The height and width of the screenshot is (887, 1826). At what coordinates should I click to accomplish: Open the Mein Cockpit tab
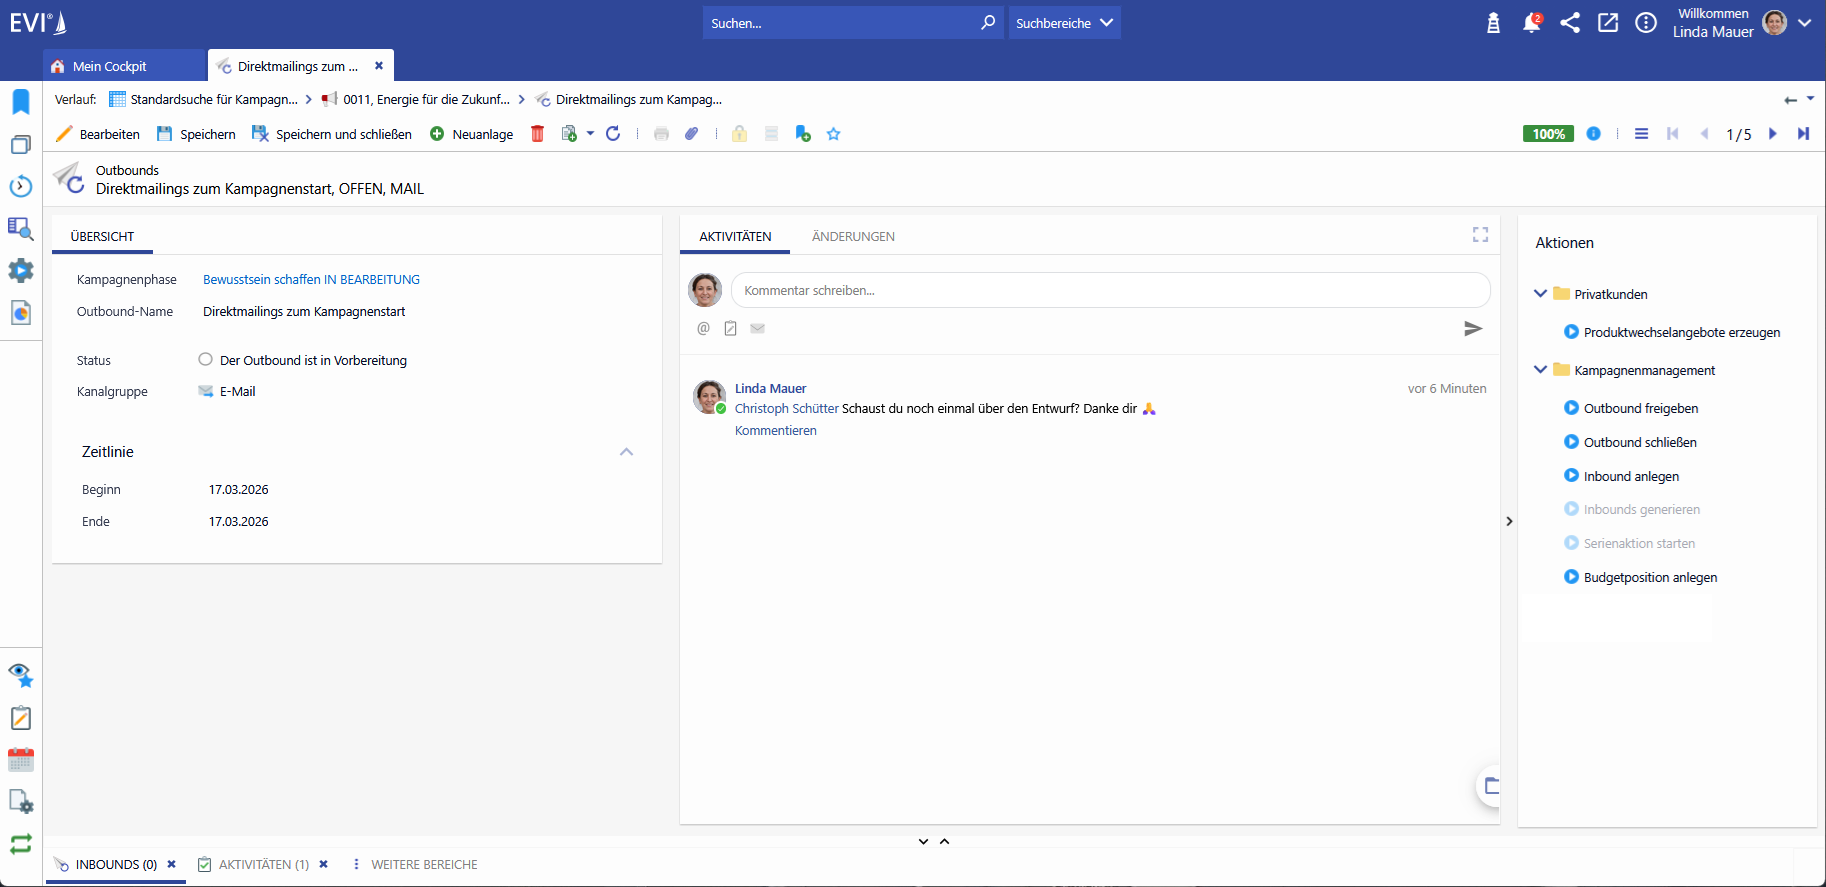click(110, 67)
